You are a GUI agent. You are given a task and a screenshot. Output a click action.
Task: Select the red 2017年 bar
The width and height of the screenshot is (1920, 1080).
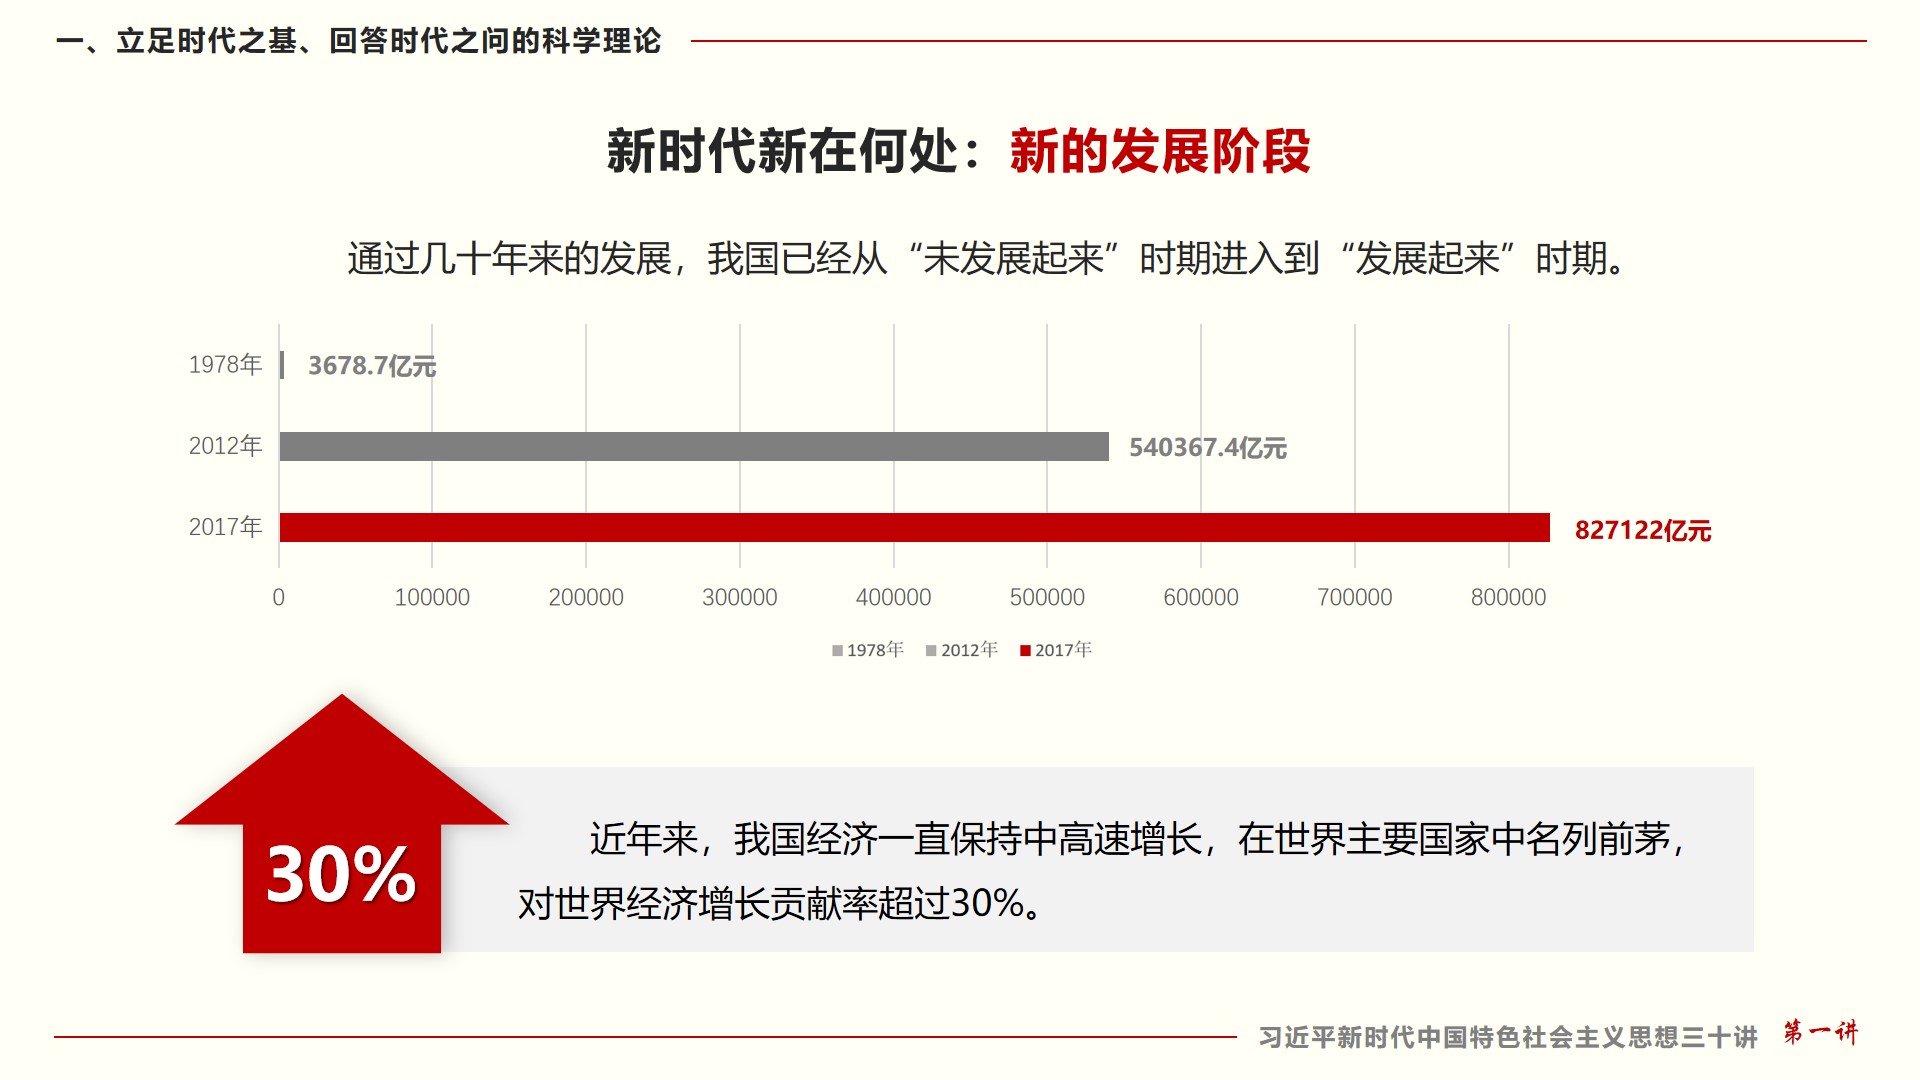(x=914, y=528)
